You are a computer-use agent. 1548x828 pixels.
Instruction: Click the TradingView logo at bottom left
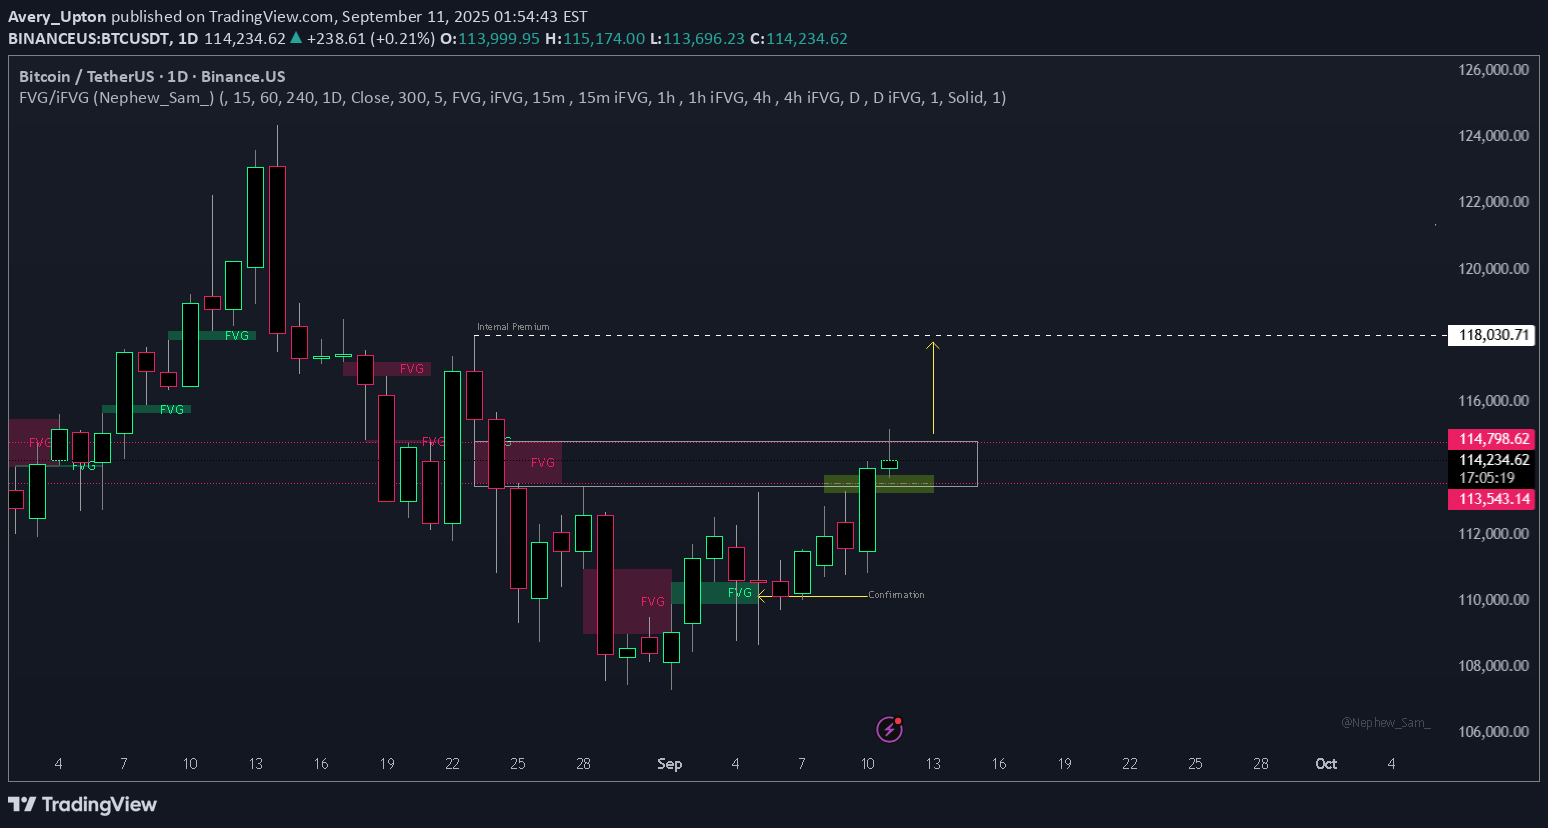(82, 804)
